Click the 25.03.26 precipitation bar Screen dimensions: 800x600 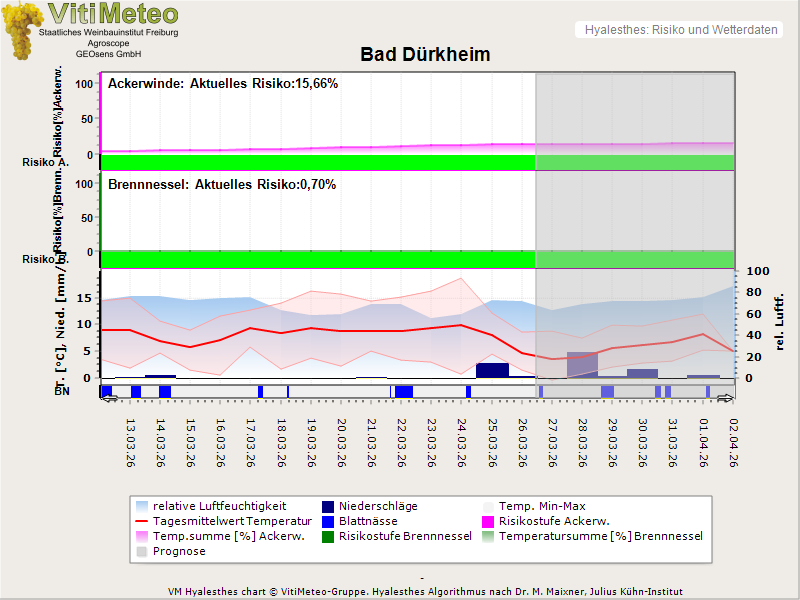(492, 370)
